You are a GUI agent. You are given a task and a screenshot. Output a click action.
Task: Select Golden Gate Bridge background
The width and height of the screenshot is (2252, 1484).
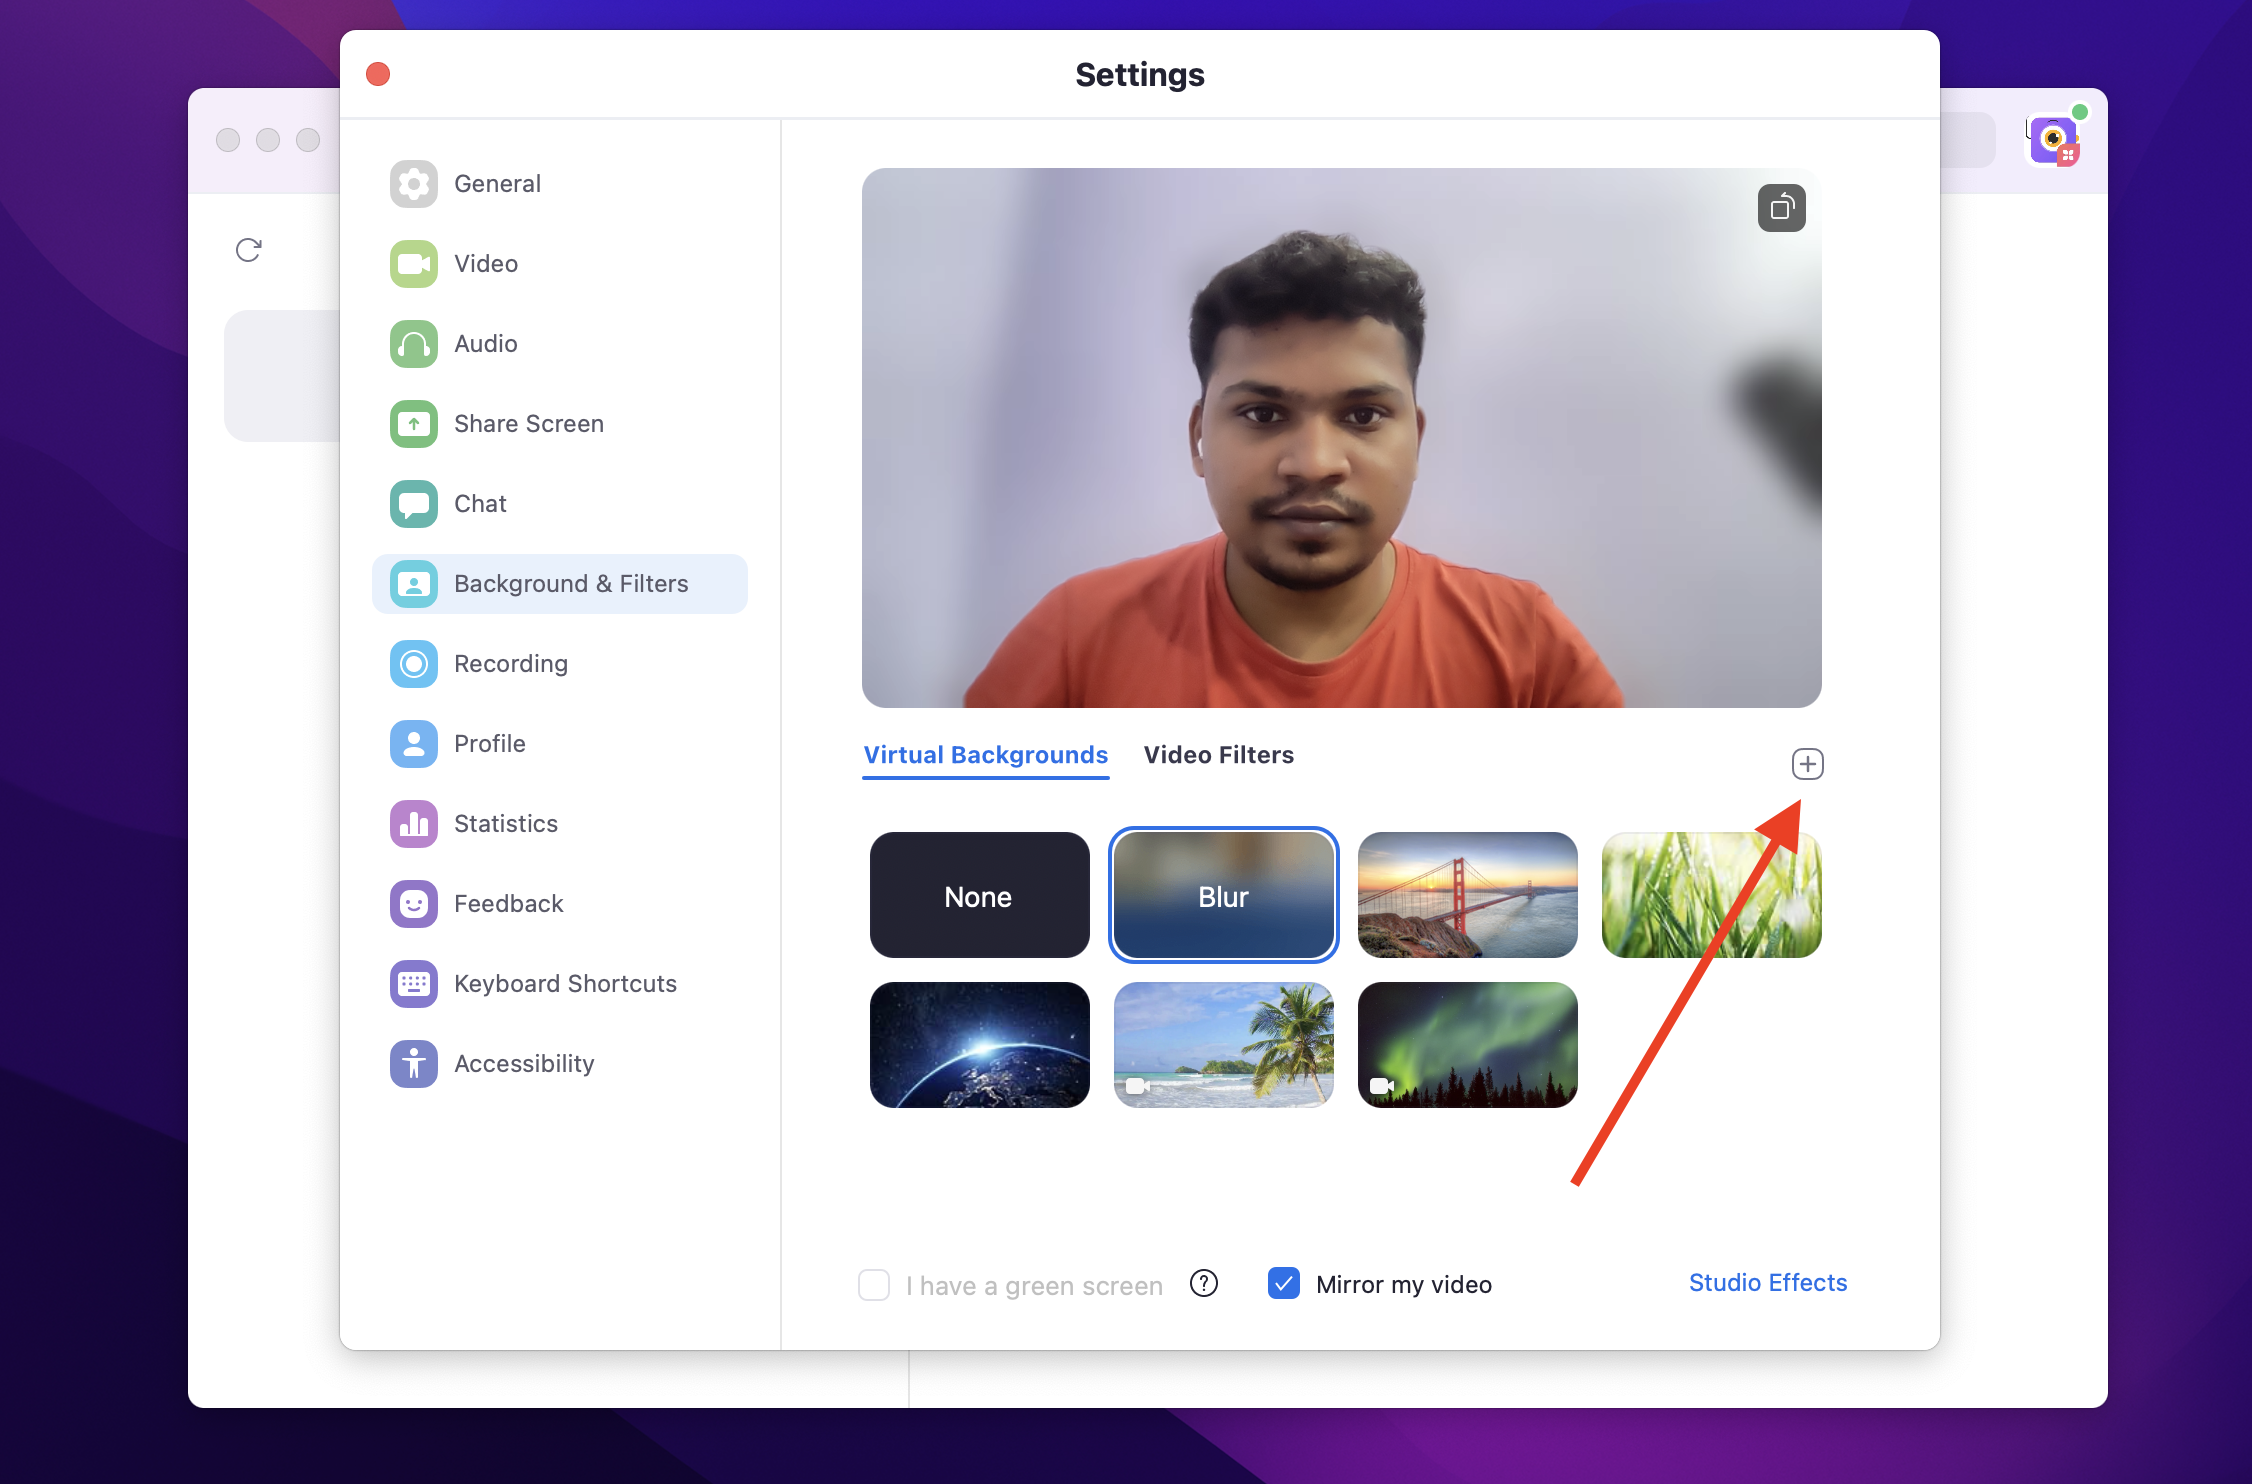click(1467, 893)
